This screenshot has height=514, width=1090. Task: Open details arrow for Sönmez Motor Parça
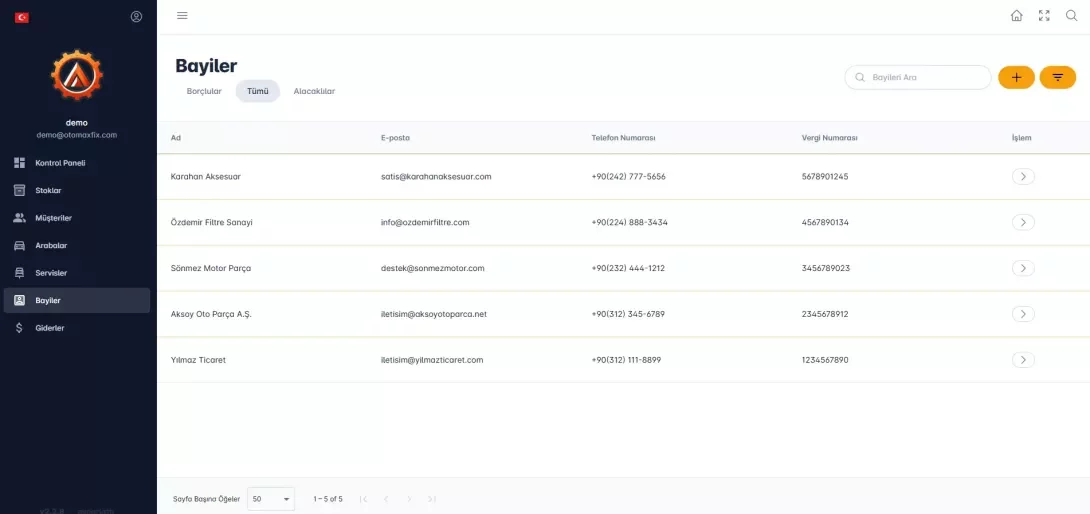[x=1023, y=268]
